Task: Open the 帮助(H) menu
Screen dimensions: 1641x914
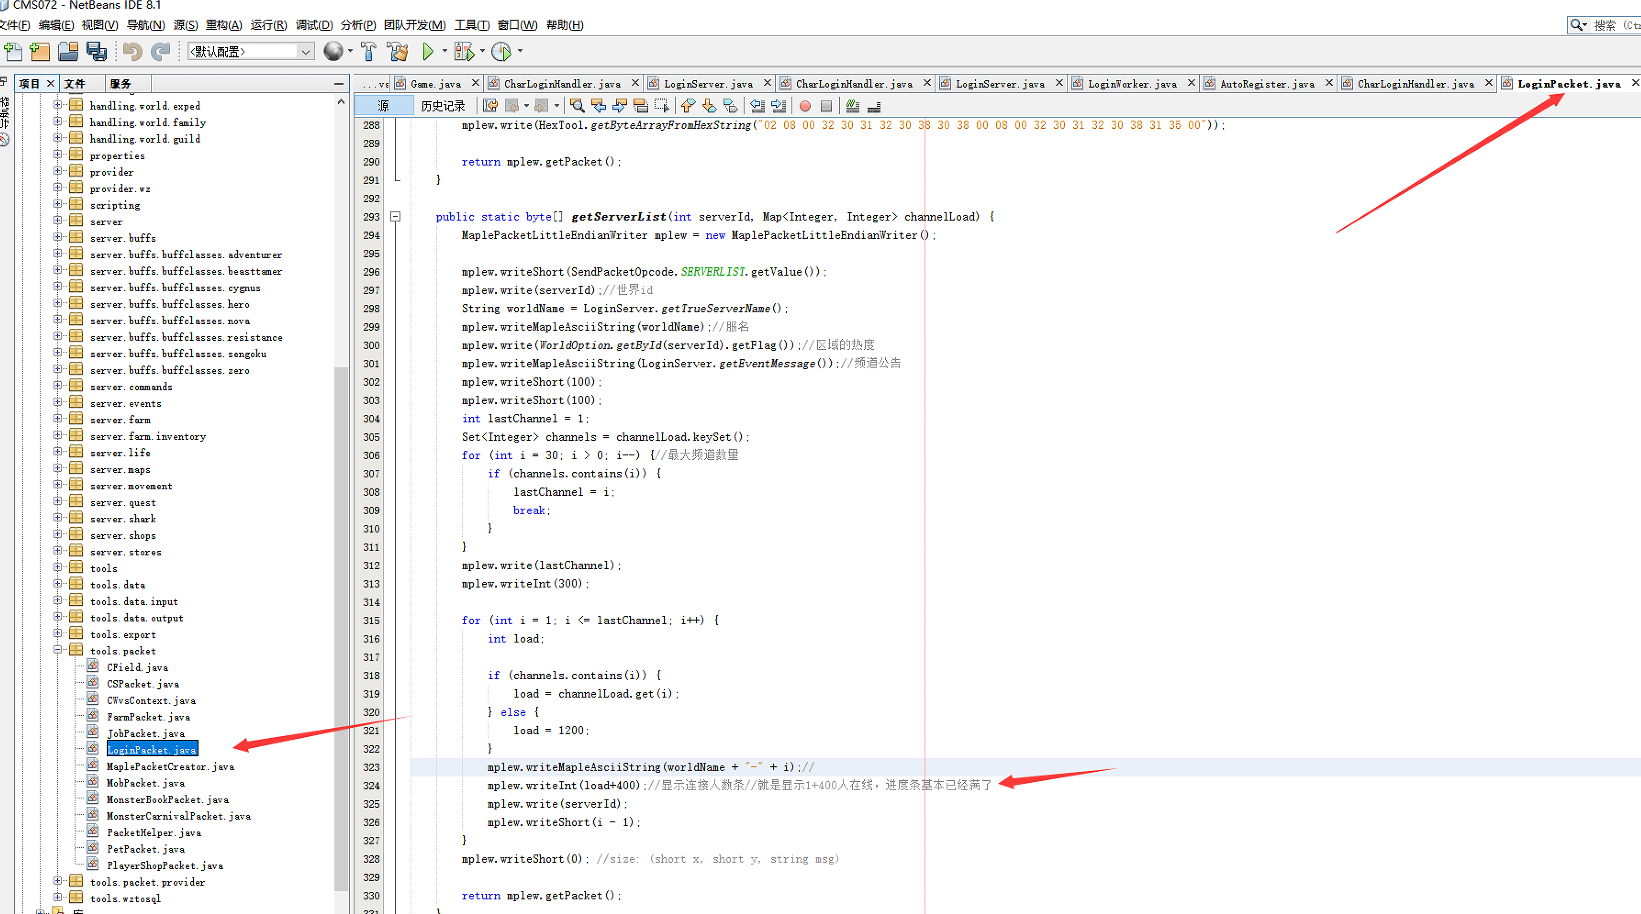Action: [x=565, y=25]
